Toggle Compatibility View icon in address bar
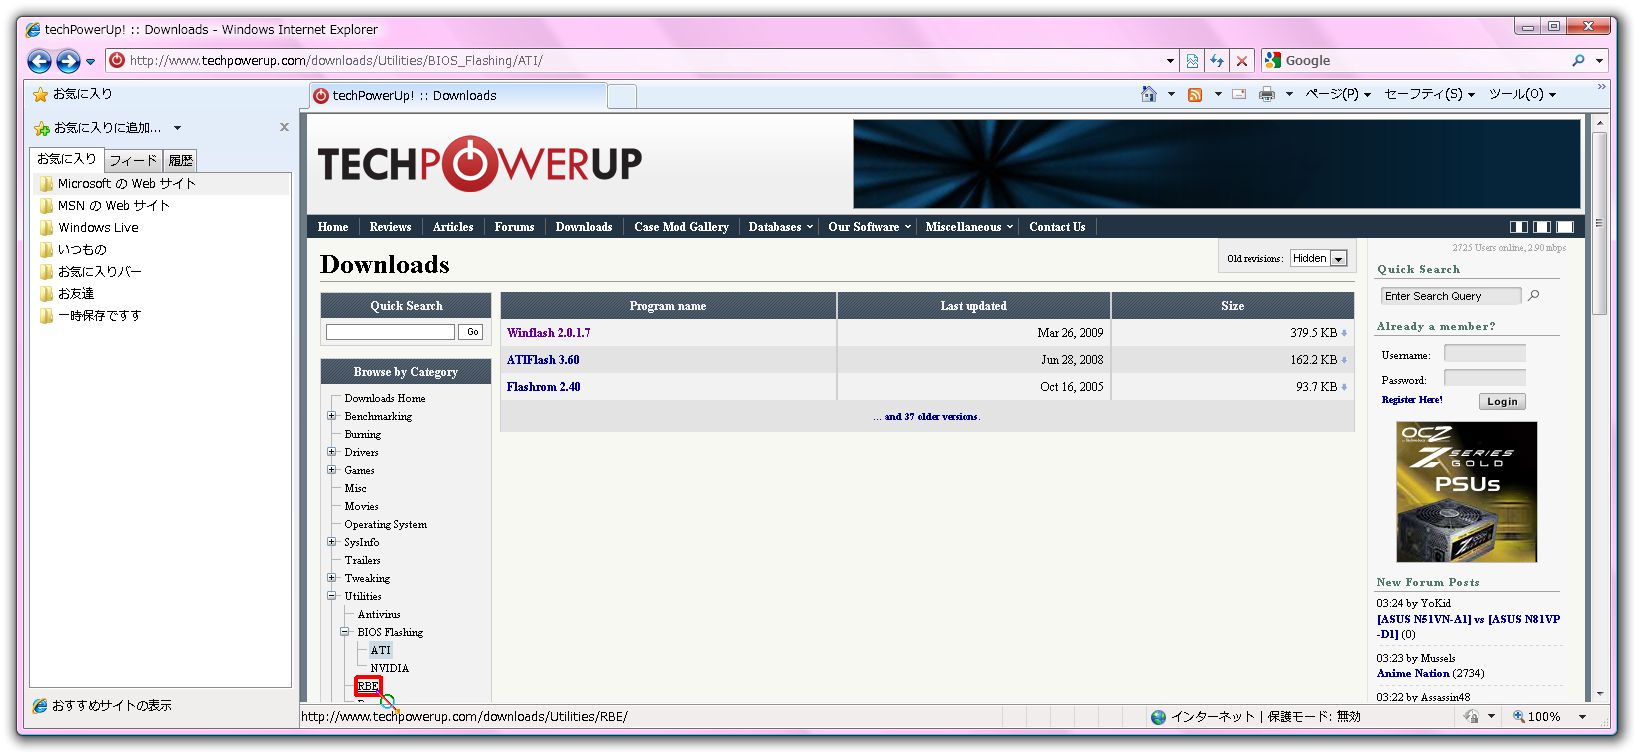 [x=1192, y=61]
